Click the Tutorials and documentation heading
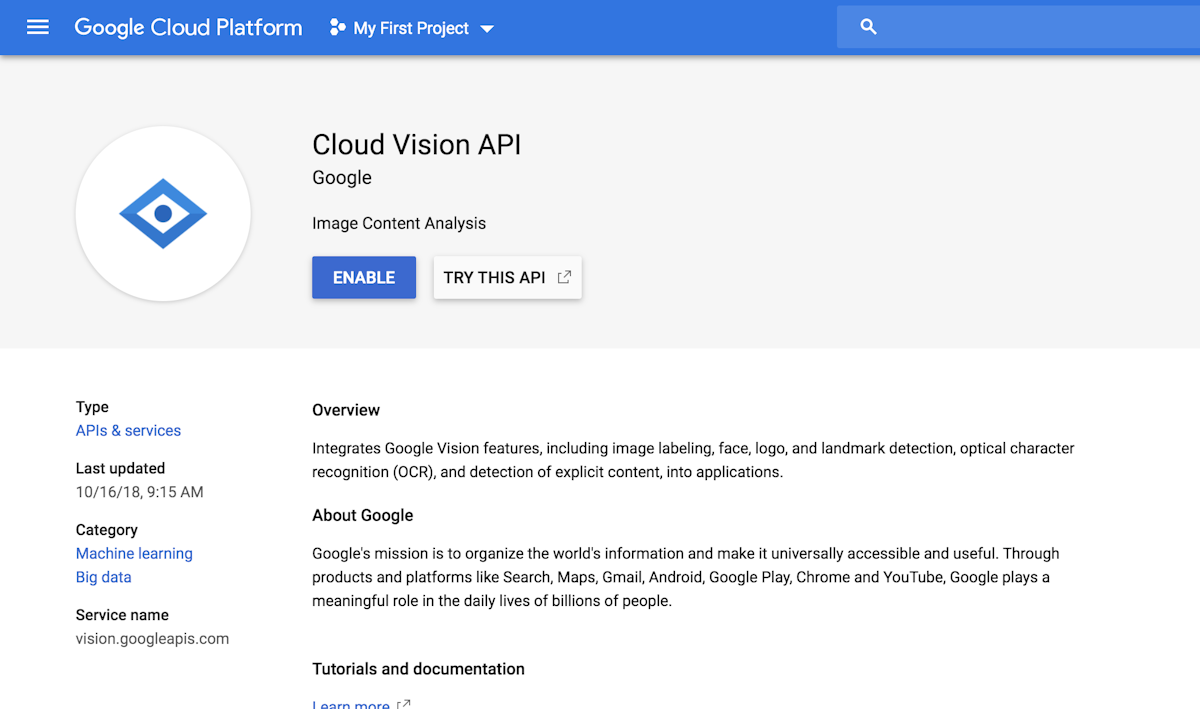Screen dimensions: 1200x709 pyautogui.click(x=418, y=669)
